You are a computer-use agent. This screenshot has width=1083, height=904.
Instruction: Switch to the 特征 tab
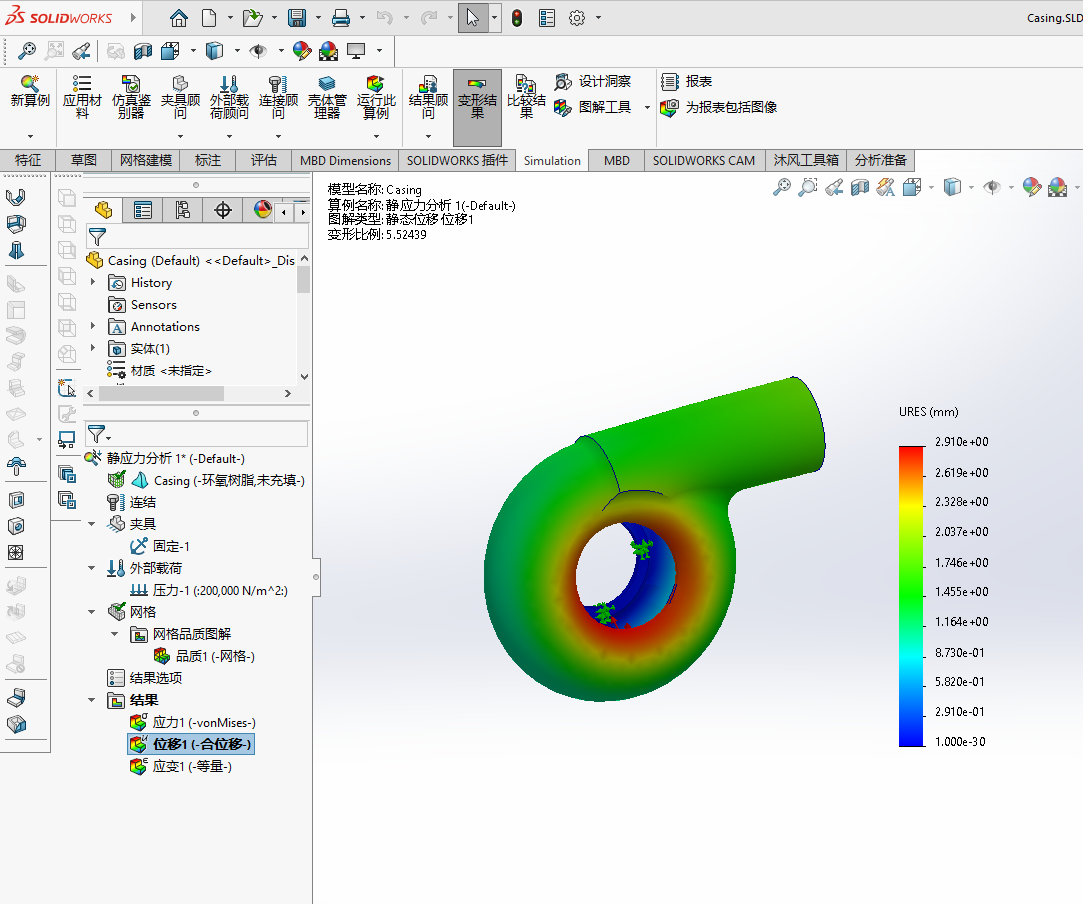point(28,160)
